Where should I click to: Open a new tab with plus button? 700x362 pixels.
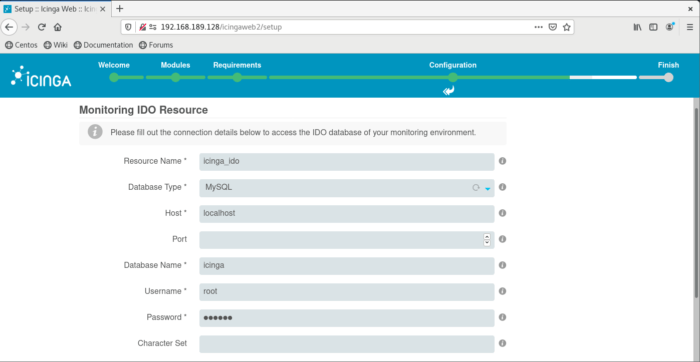click(x=119, y=8)
